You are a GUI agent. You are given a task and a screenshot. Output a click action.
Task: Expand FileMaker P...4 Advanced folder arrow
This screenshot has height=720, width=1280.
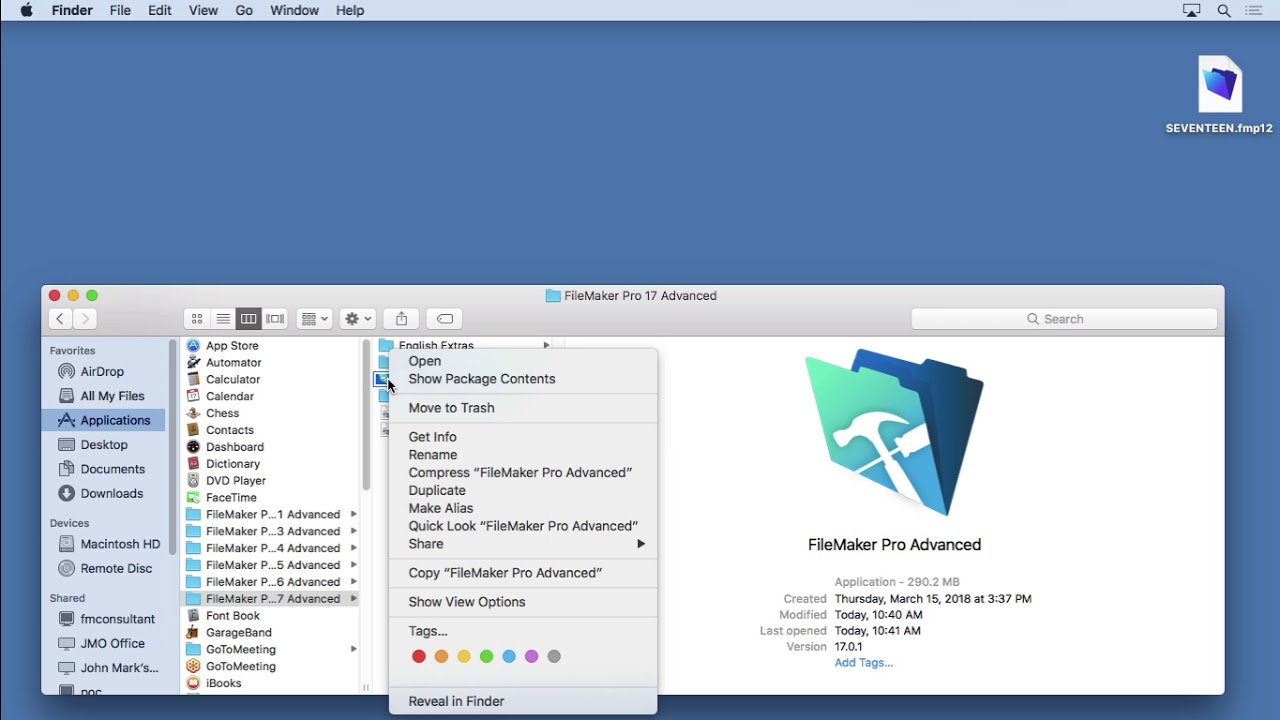click(354, 548)
